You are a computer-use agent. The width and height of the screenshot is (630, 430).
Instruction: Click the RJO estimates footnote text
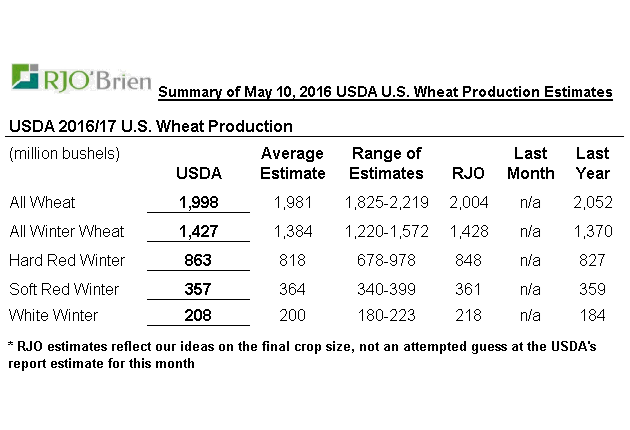point(308,355)
